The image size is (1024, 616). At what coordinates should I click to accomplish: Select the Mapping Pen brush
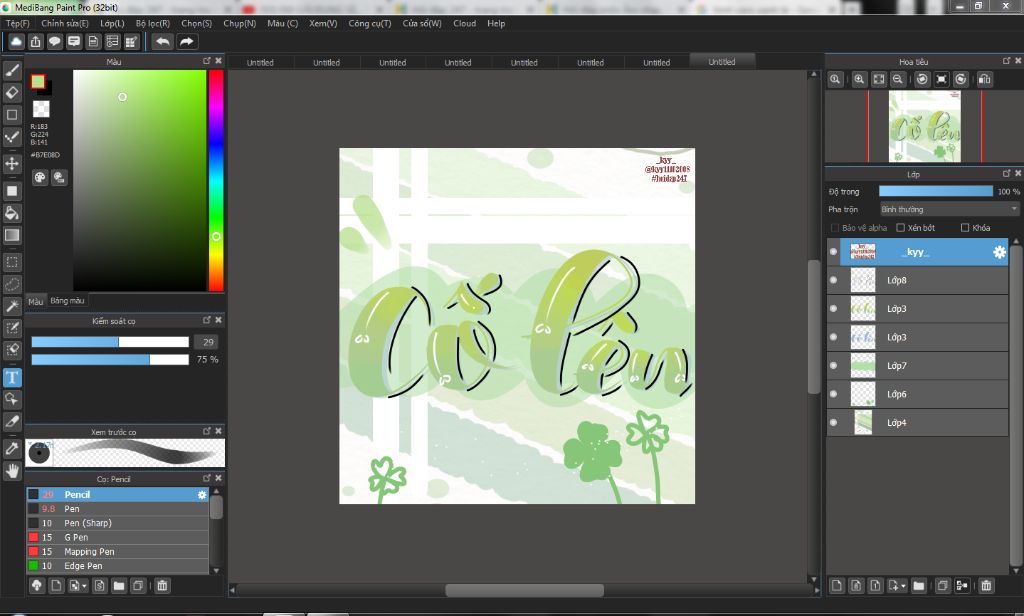pyautogui.click(x=118, y=552)
